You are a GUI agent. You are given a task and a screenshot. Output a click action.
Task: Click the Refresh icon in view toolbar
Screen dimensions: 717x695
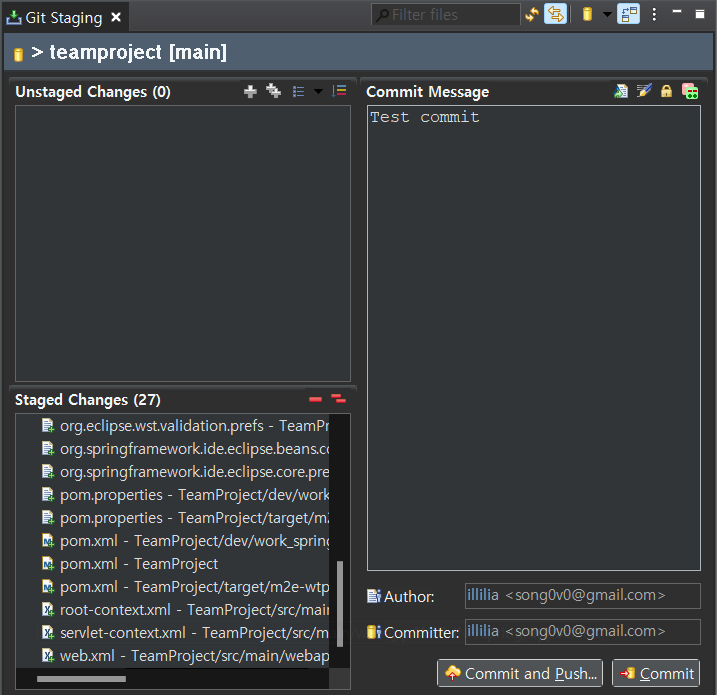pyautogui.click(x=532, y=15)
